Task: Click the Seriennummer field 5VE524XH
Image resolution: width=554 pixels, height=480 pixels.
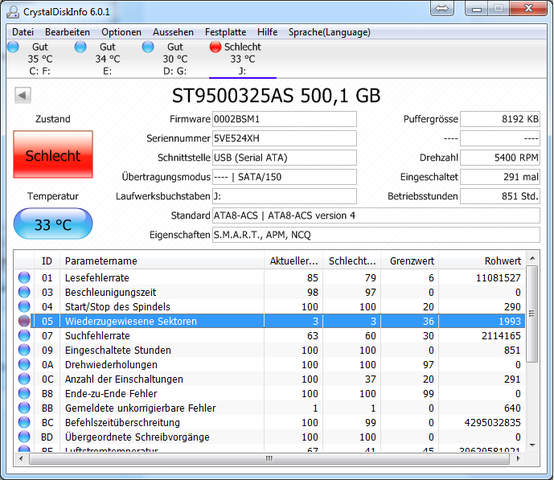Action: [284, 138]
